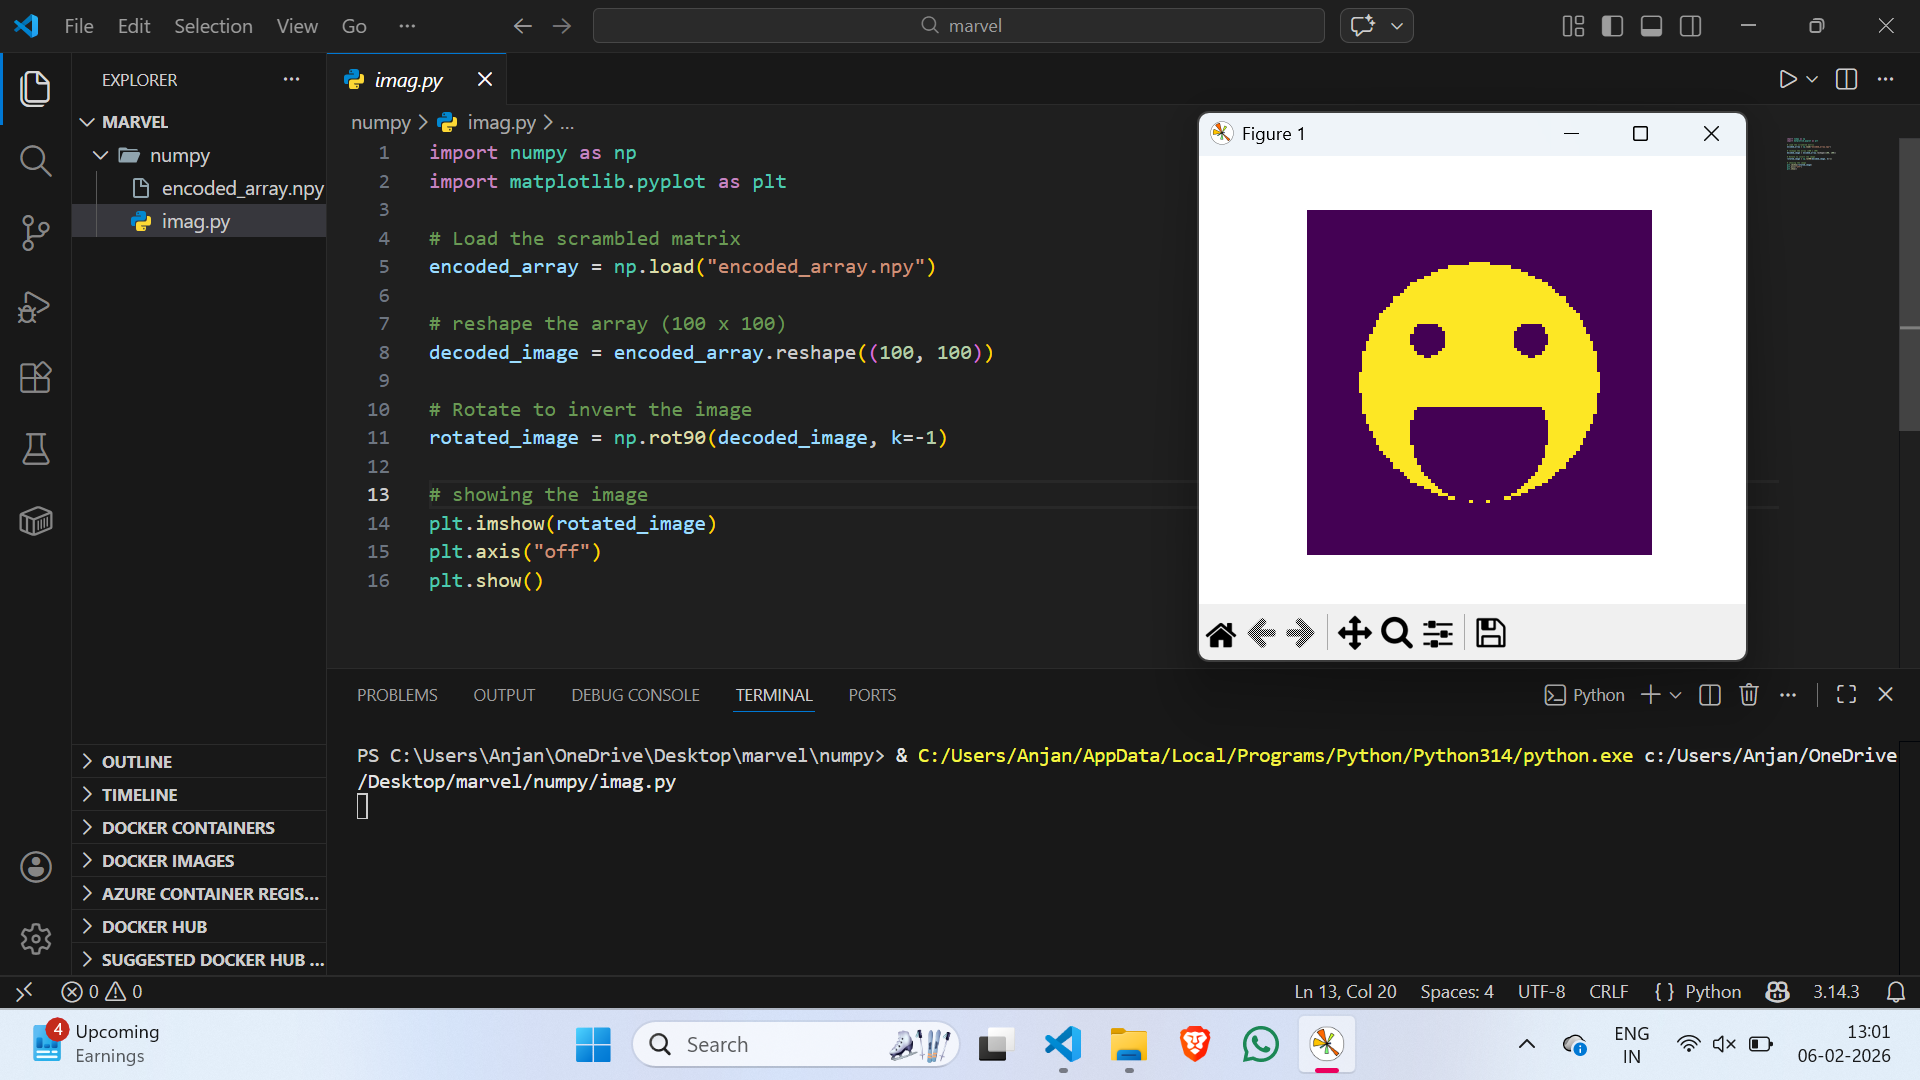Maximize the terminal panel size
The height and width of the screenshot is (1080, 1920).
point(1845,694)
